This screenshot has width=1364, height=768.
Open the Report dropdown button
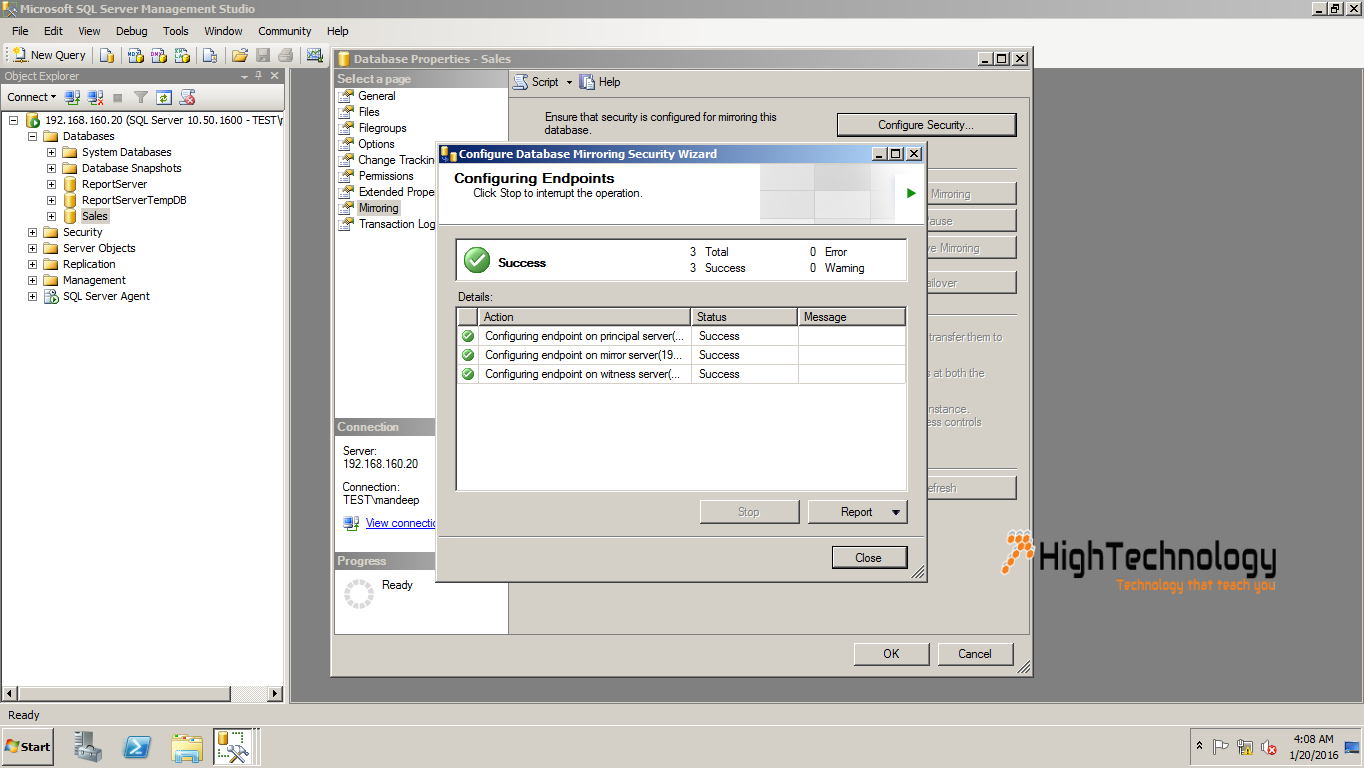click(x=857, y=512)
